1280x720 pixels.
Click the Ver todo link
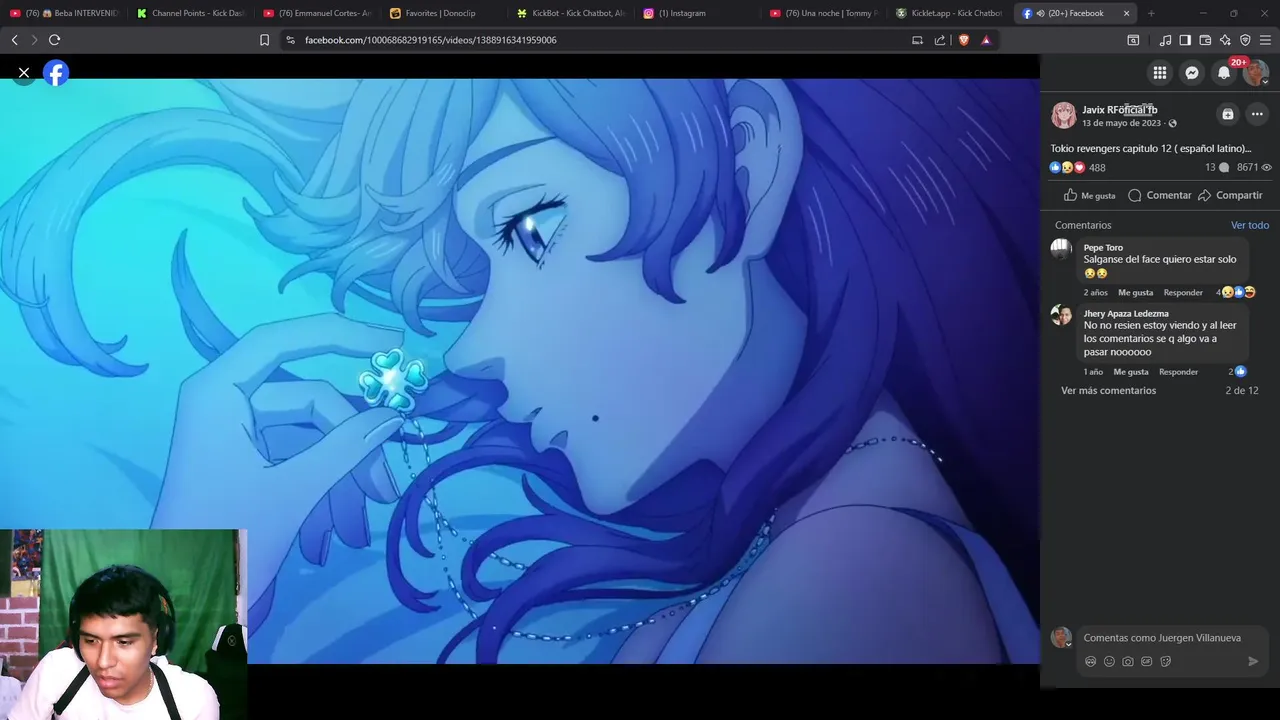pyautogui.click(x=1250, y=225)
